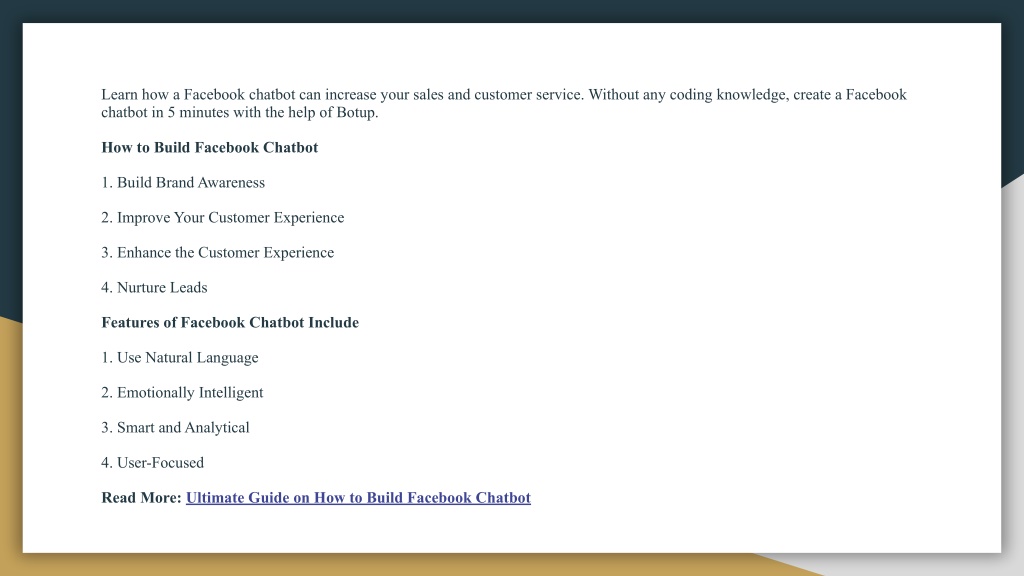Image resolution: width=1024 pixels, height=576 pixels.
Task: Click "Enhance the Customer Experience" line
Action: coord(217,253)
